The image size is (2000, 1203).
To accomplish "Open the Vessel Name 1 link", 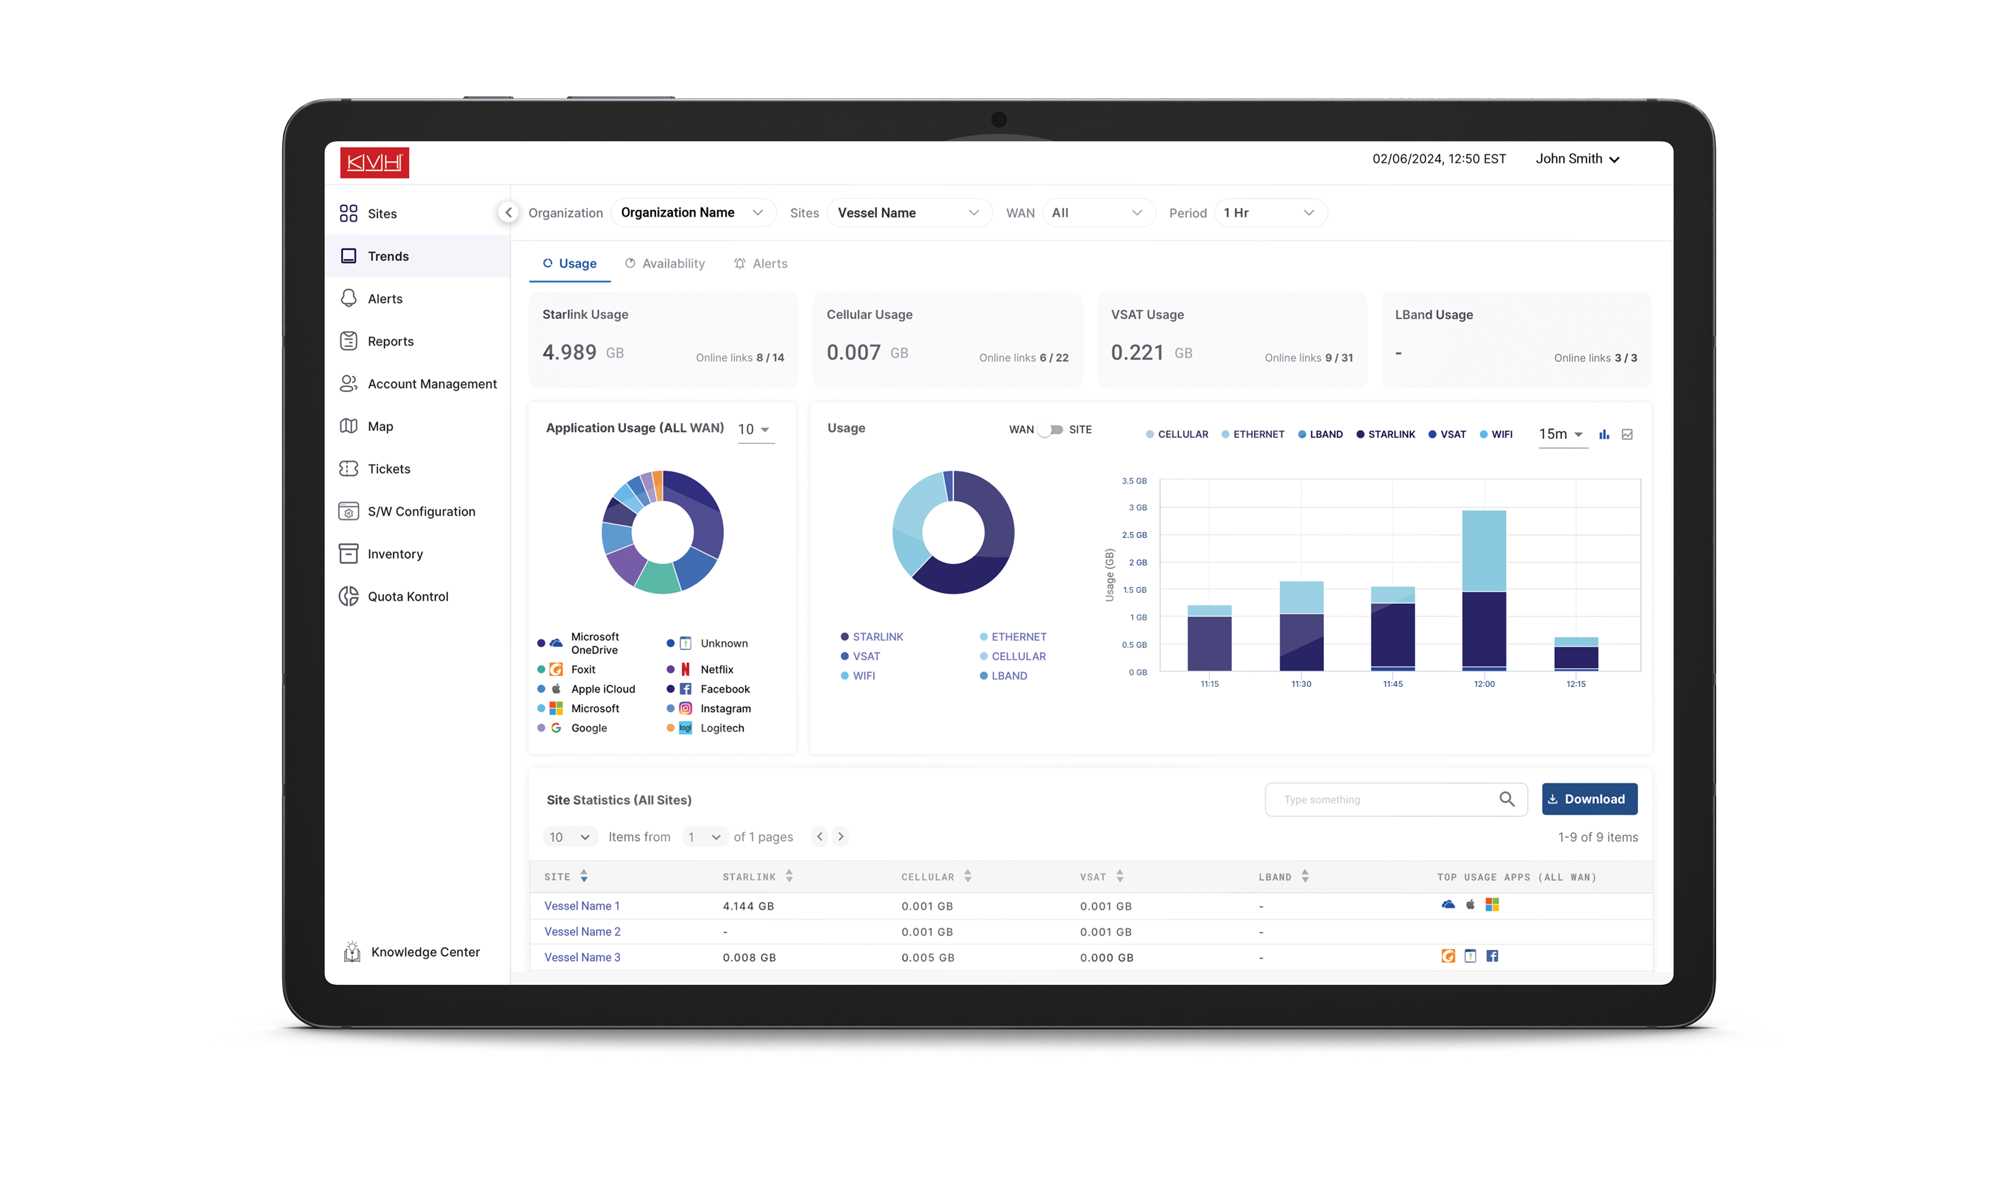I will pos(581,906).
